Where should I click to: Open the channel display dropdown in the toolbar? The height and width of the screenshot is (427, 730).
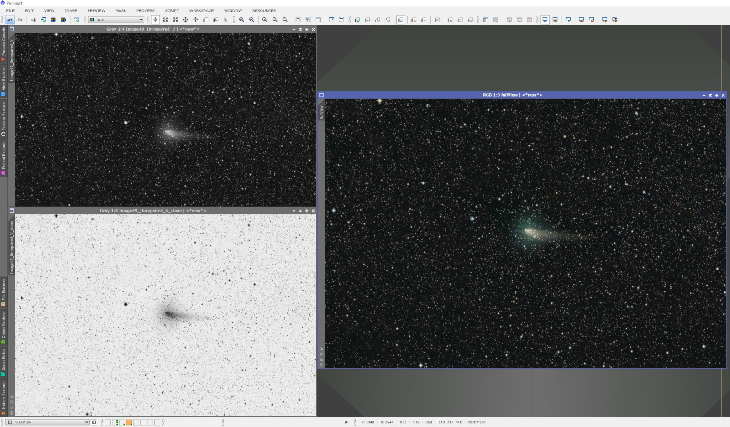point(116,20)
